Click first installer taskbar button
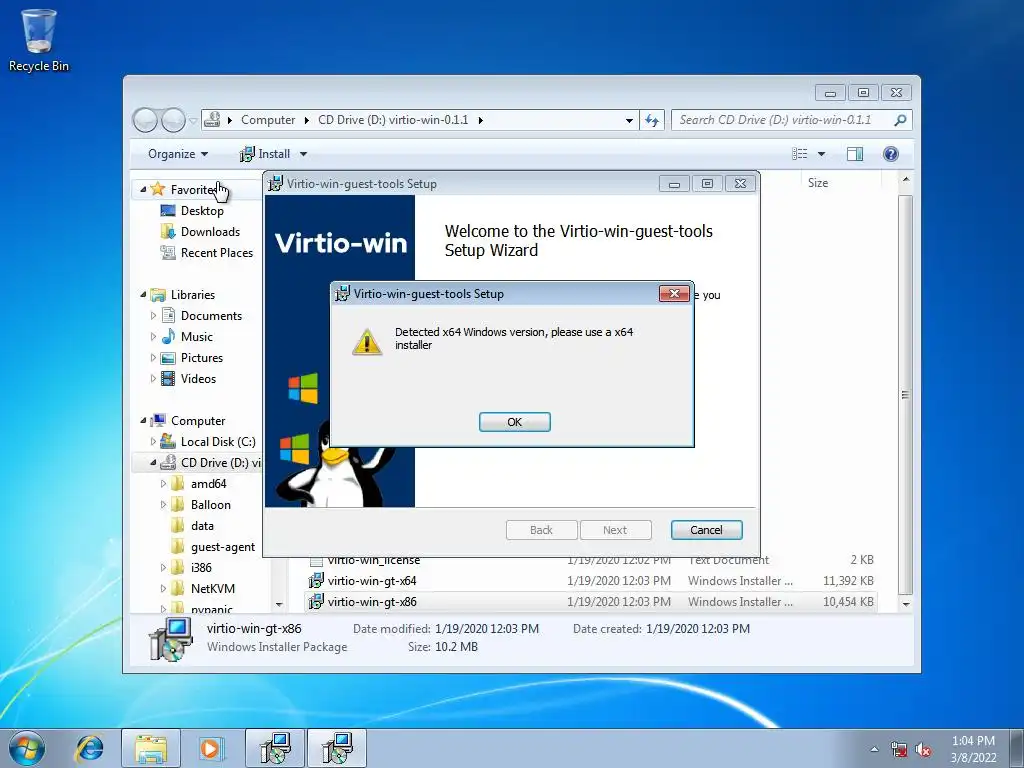 coord(275,748)
